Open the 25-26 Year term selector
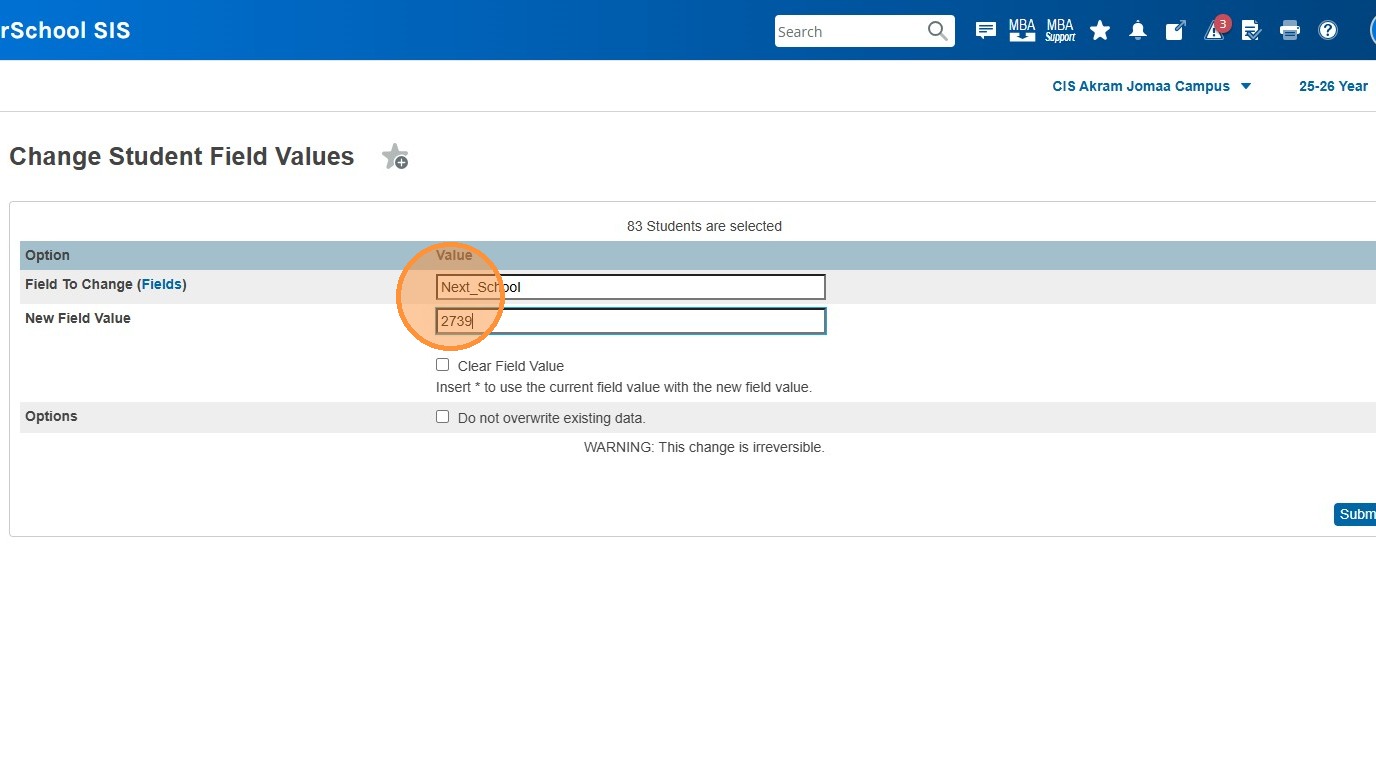Viewport: 1376px width, 769px height. 1334,86
